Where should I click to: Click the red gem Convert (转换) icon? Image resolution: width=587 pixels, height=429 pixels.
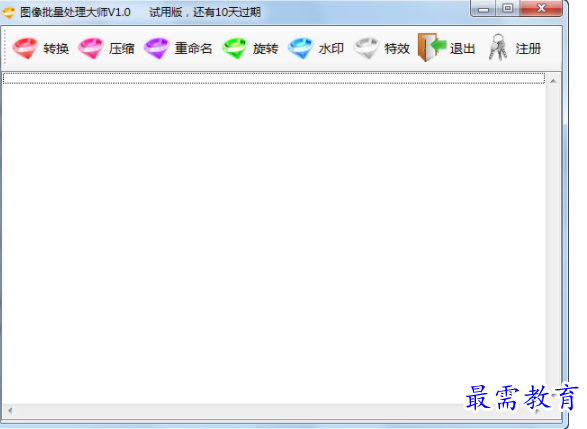tap(25, 48)
